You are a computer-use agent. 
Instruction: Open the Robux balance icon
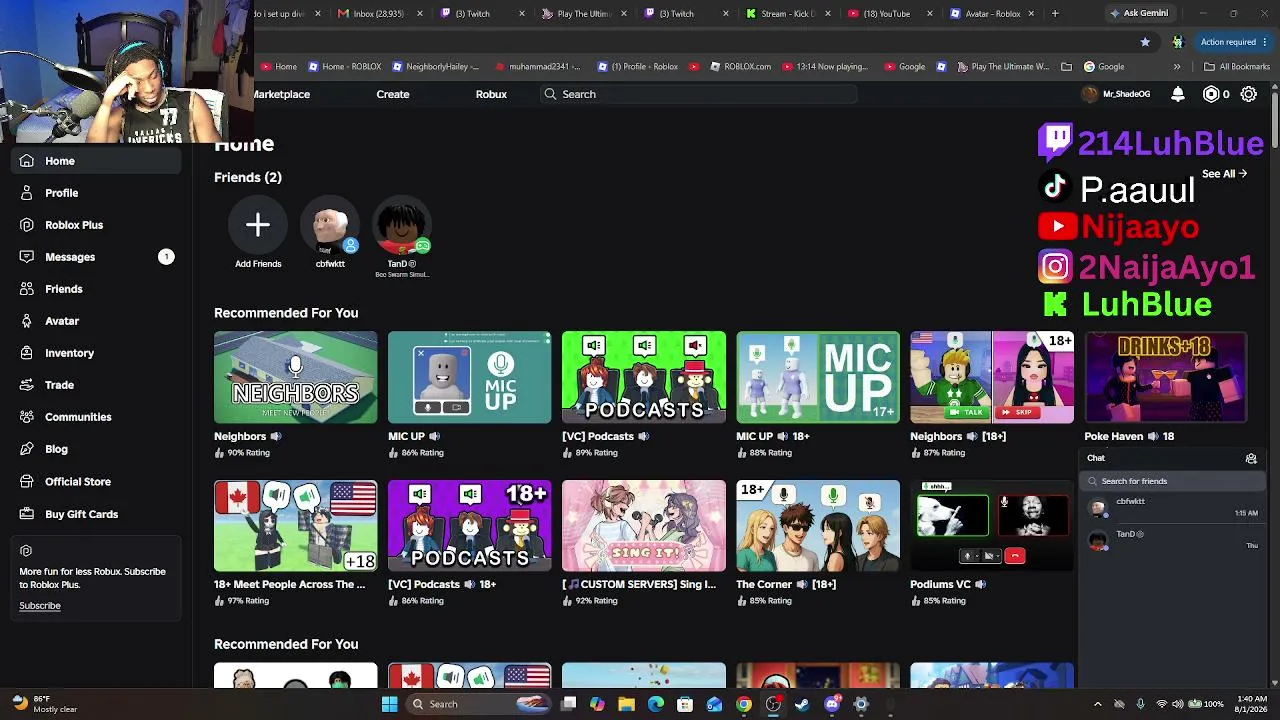[1211, 94]
